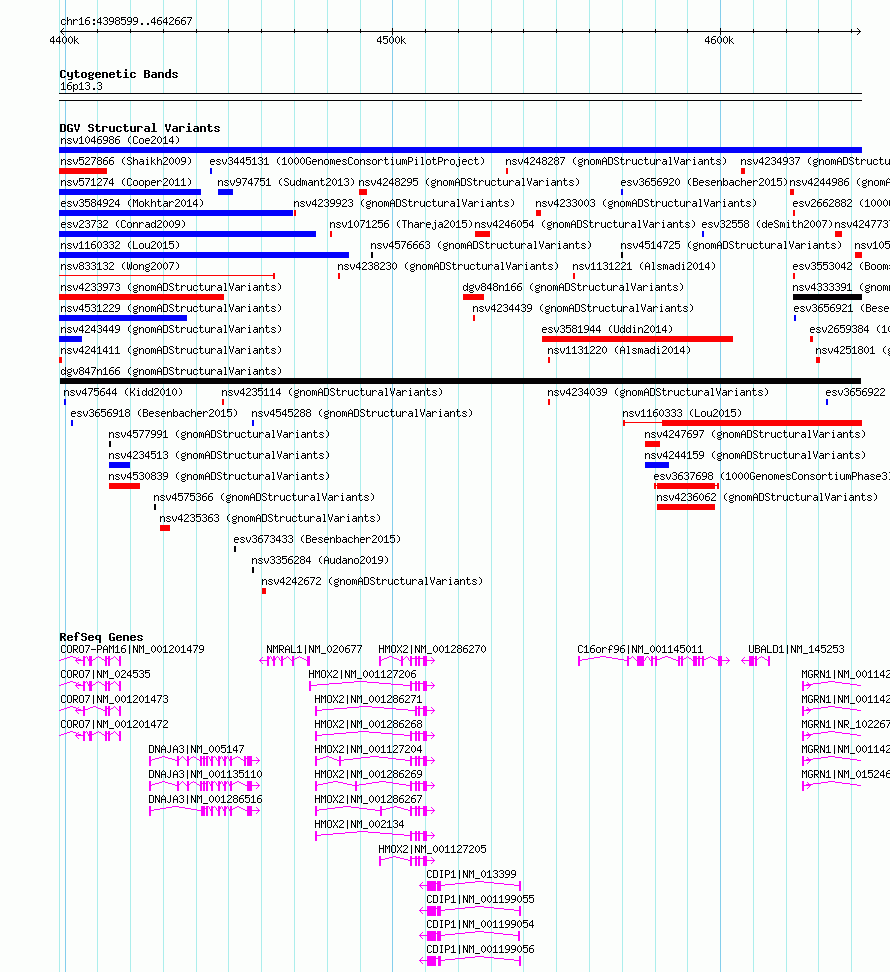Select nsv4577991 gnomAD variant label
The image size is (890, 972).
point(219,434)
